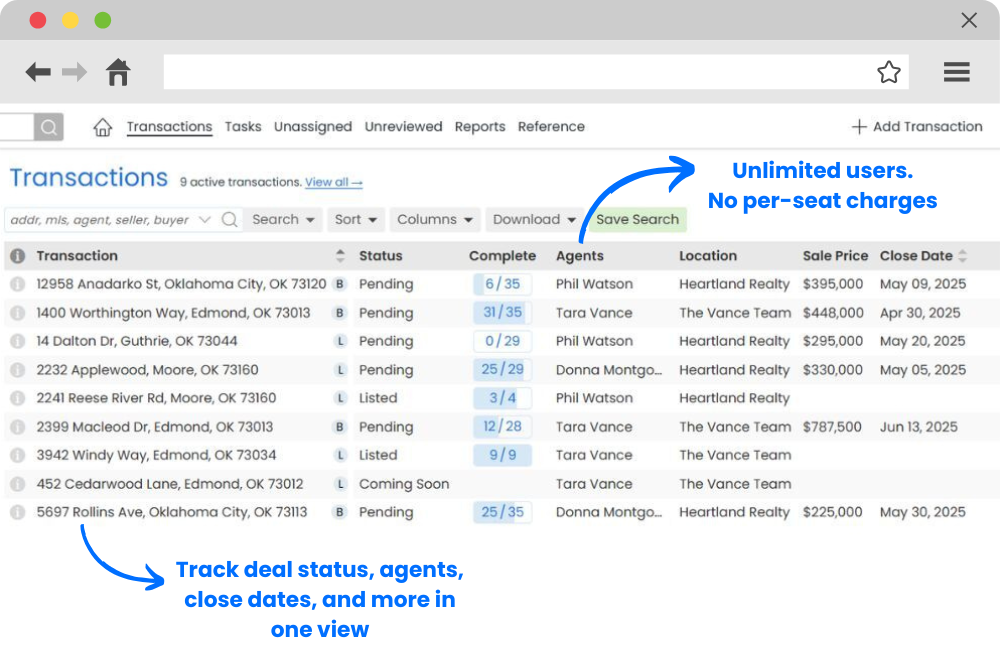The image size is (1000, 667).
Task: Click the top-left search input box
Action: click(x=17, y=127)
